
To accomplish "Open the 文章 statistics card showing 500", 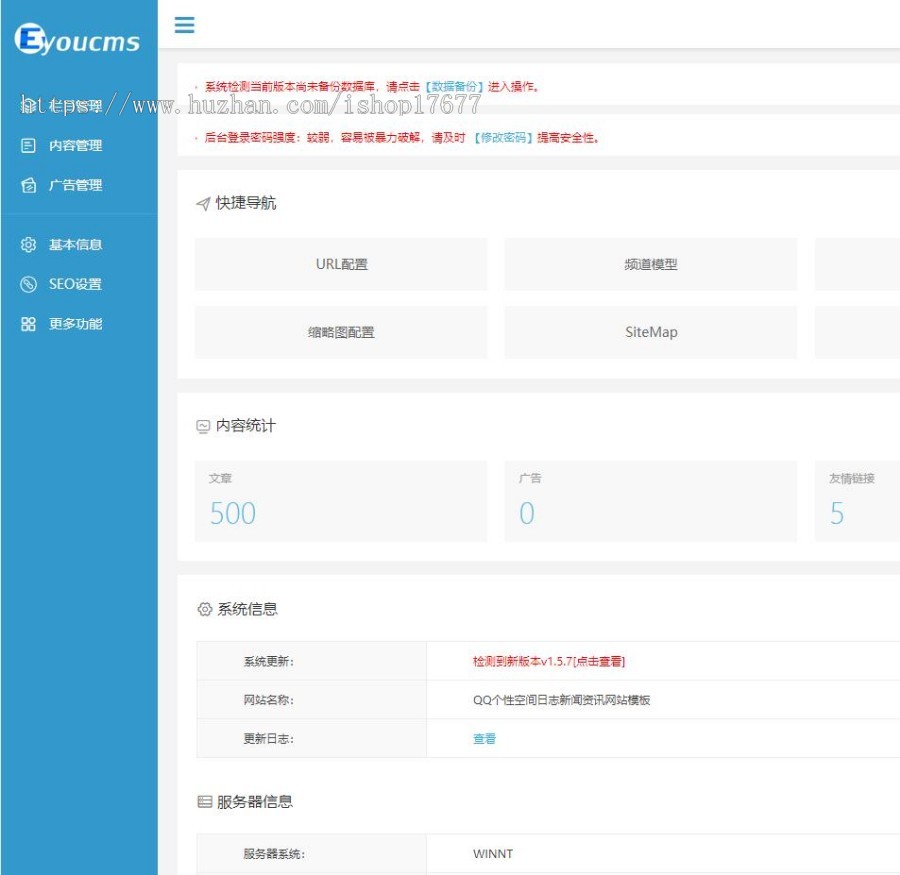I will click(341, 501).
